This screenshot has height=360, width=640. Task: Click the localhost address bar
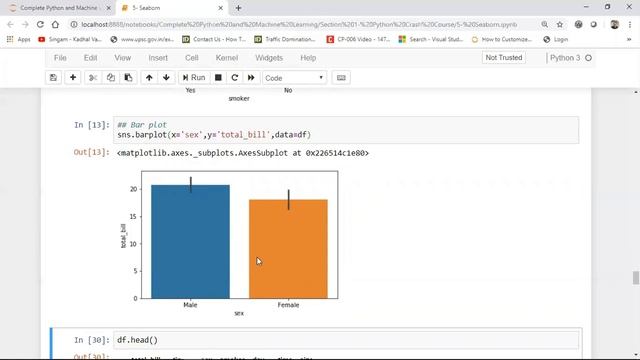coord(299,24)
